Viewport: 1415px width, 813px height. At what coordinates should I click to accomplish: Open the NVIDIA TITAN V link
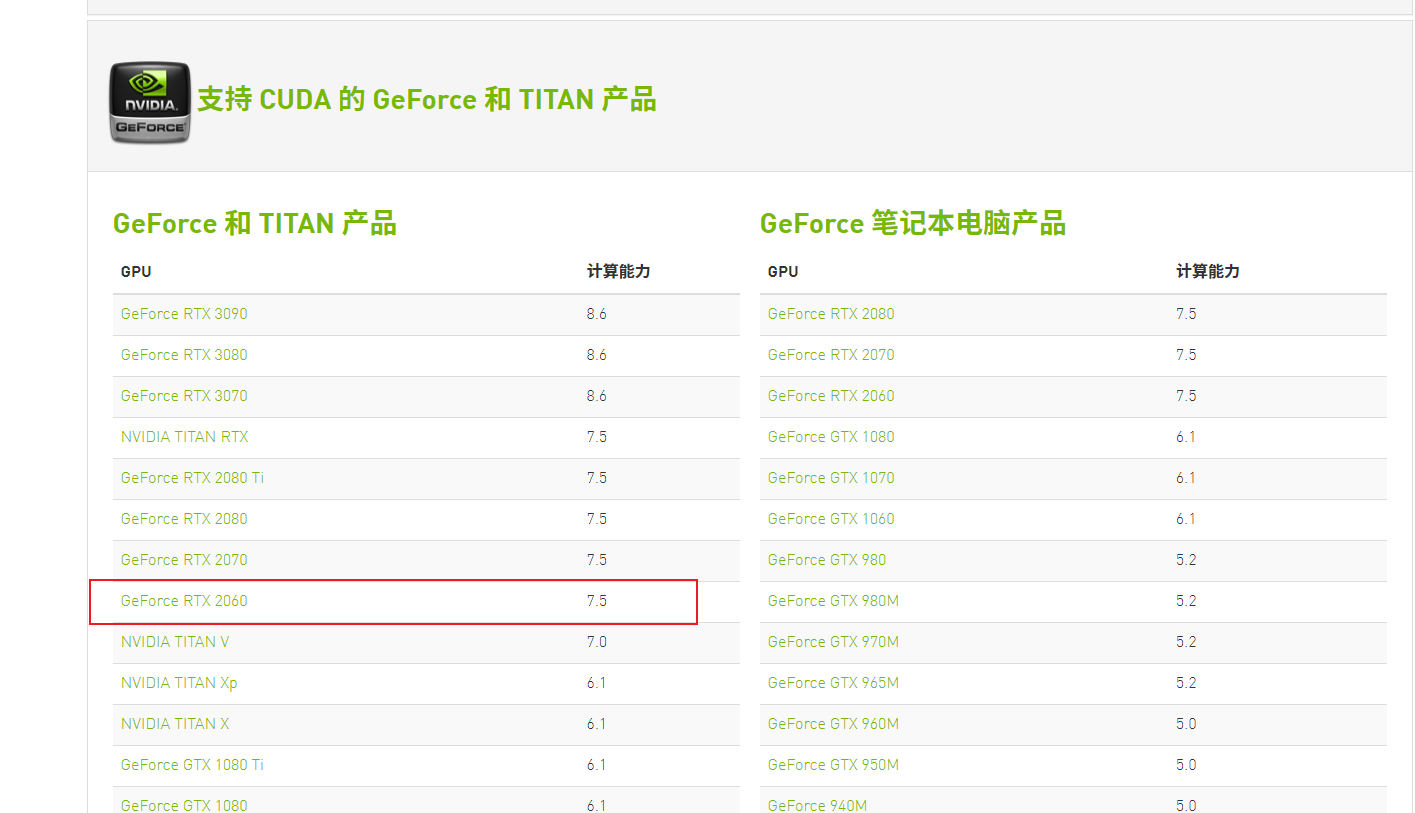click(x=175, y=642)
